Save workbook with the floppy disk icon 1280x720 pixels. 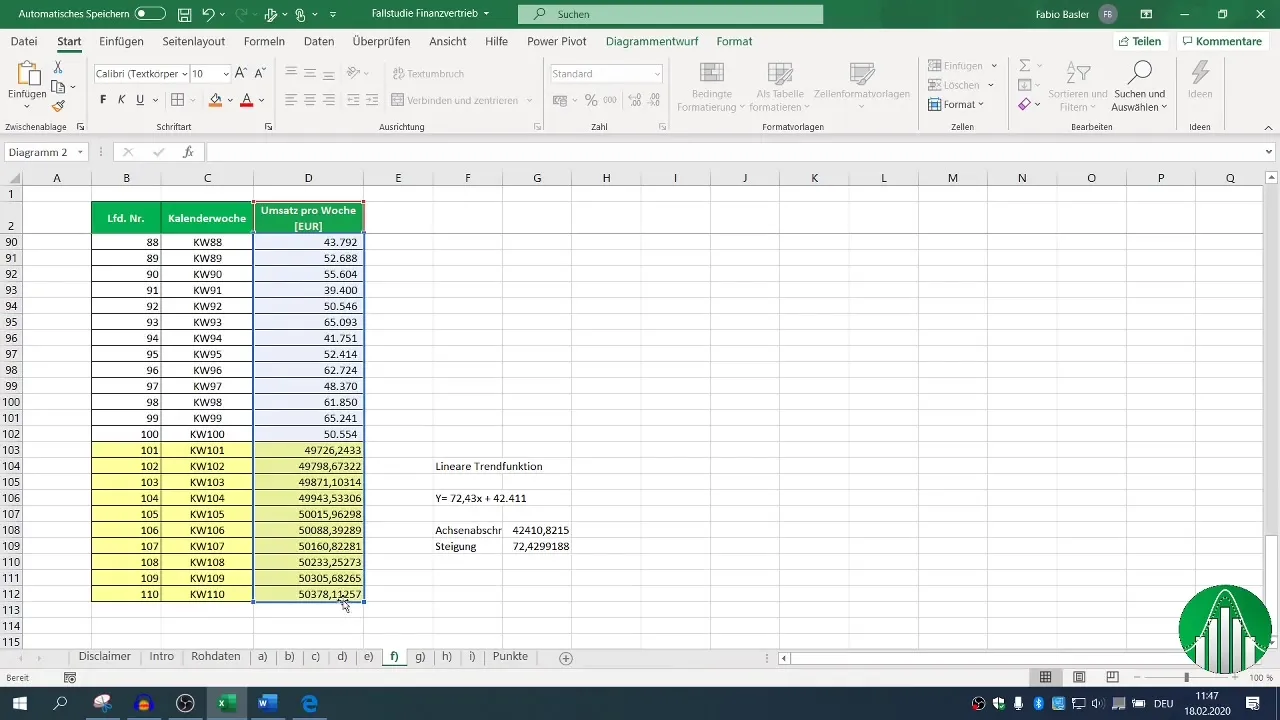click(x=184, y=14)
